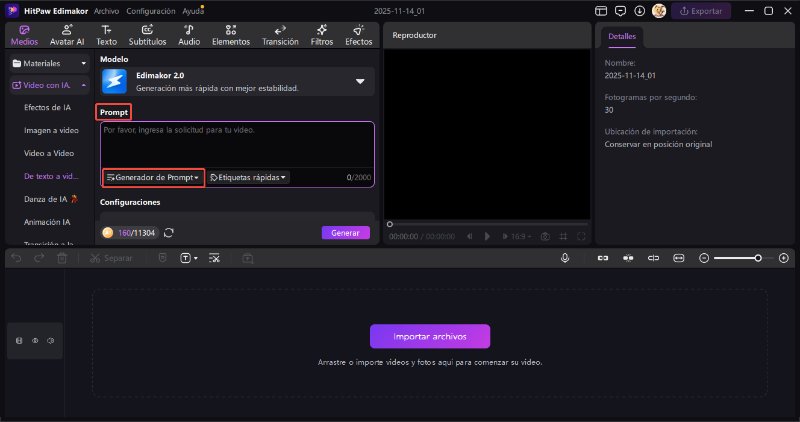This screenshot has height=422, width=800.
Task: Open the Etiquetas rápidas dropdown
Action: point(248,177)
